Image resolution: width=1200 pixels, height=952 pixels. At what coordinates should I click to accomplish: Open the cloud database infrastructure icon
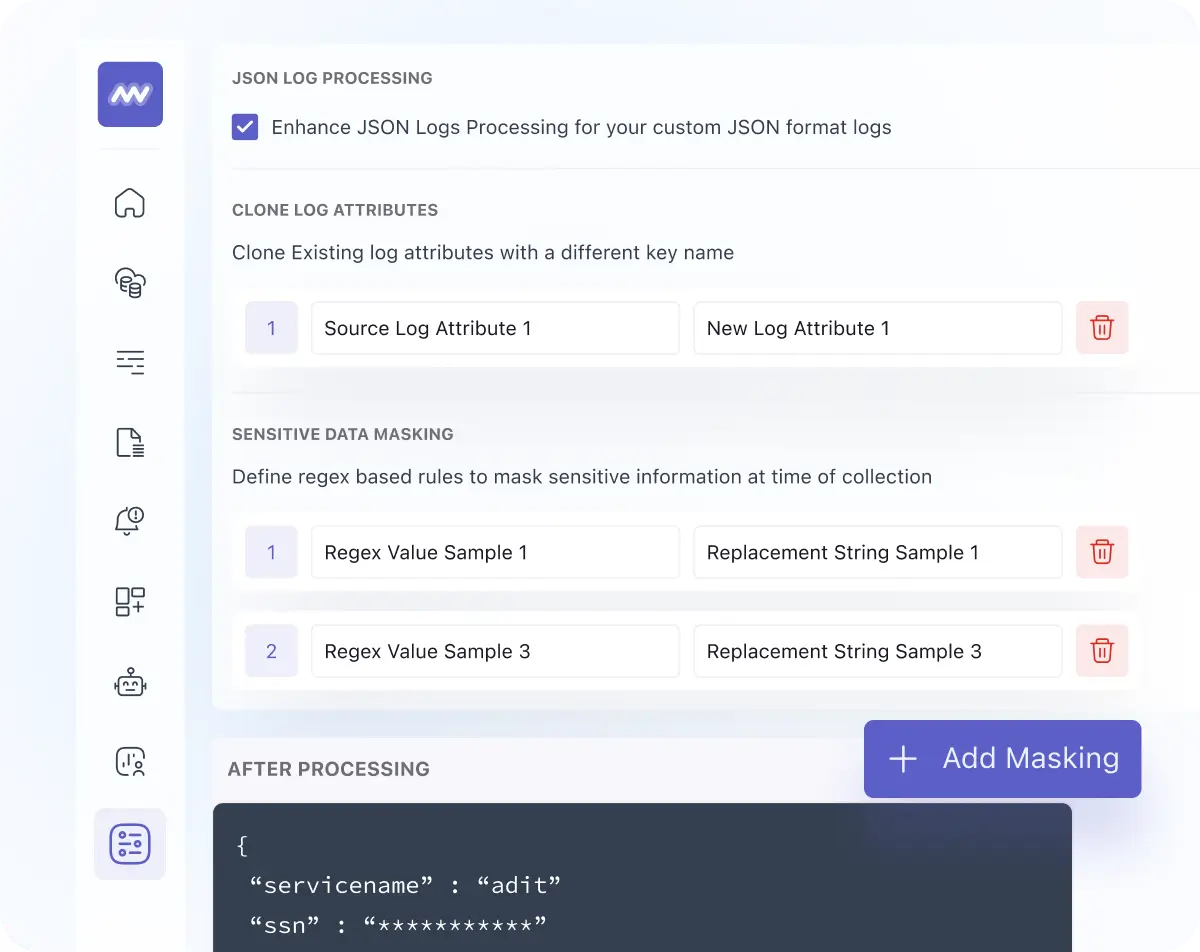tap(130, 282)
